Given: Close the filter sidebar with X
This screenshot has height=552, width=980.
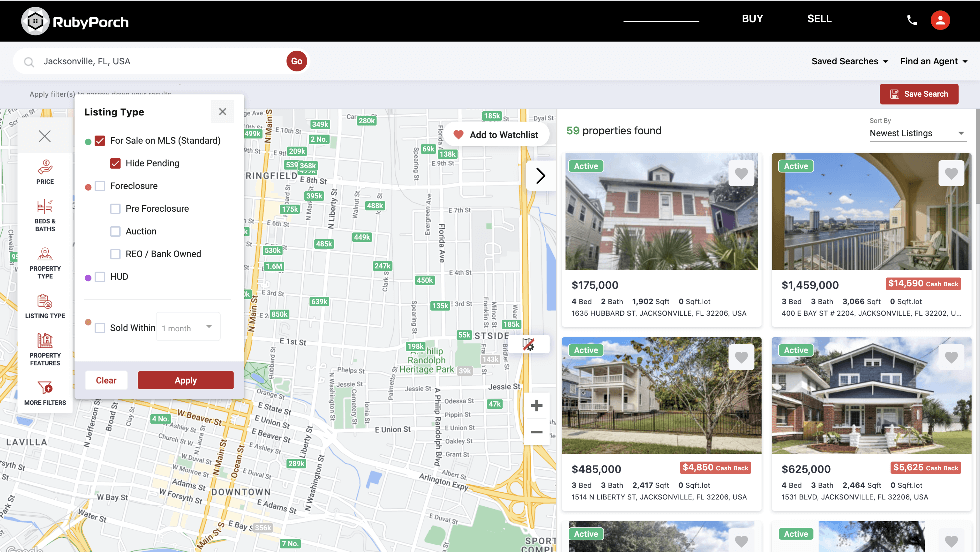Looking at the screenshot, I should 44,136.
